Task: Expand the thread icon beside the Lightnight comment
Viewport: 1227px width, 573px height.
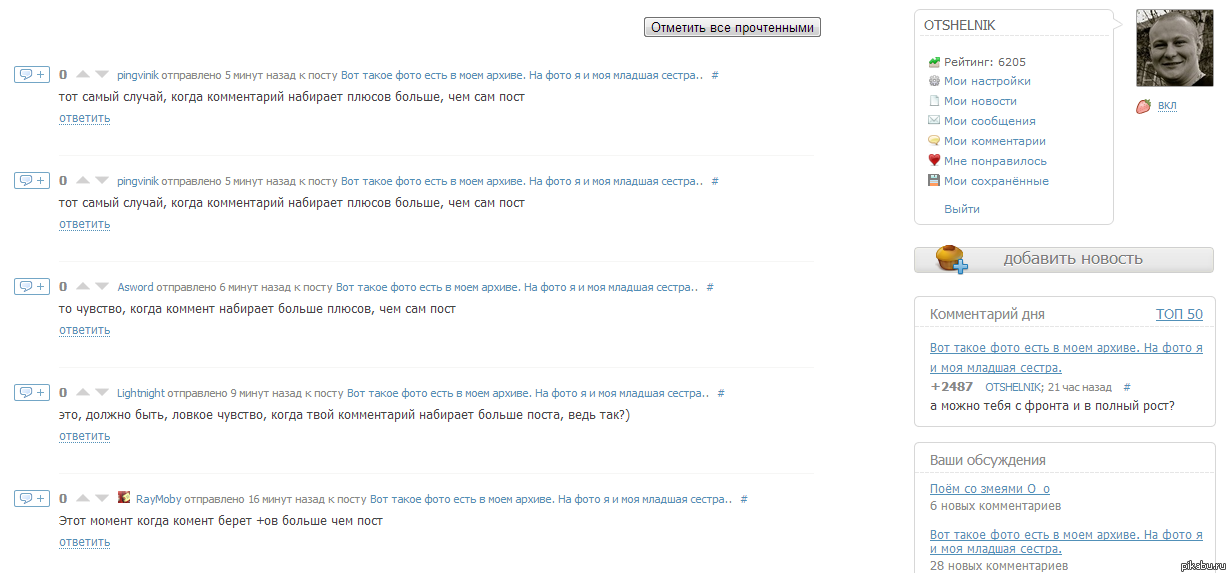Action: click(x=32, y=393)
